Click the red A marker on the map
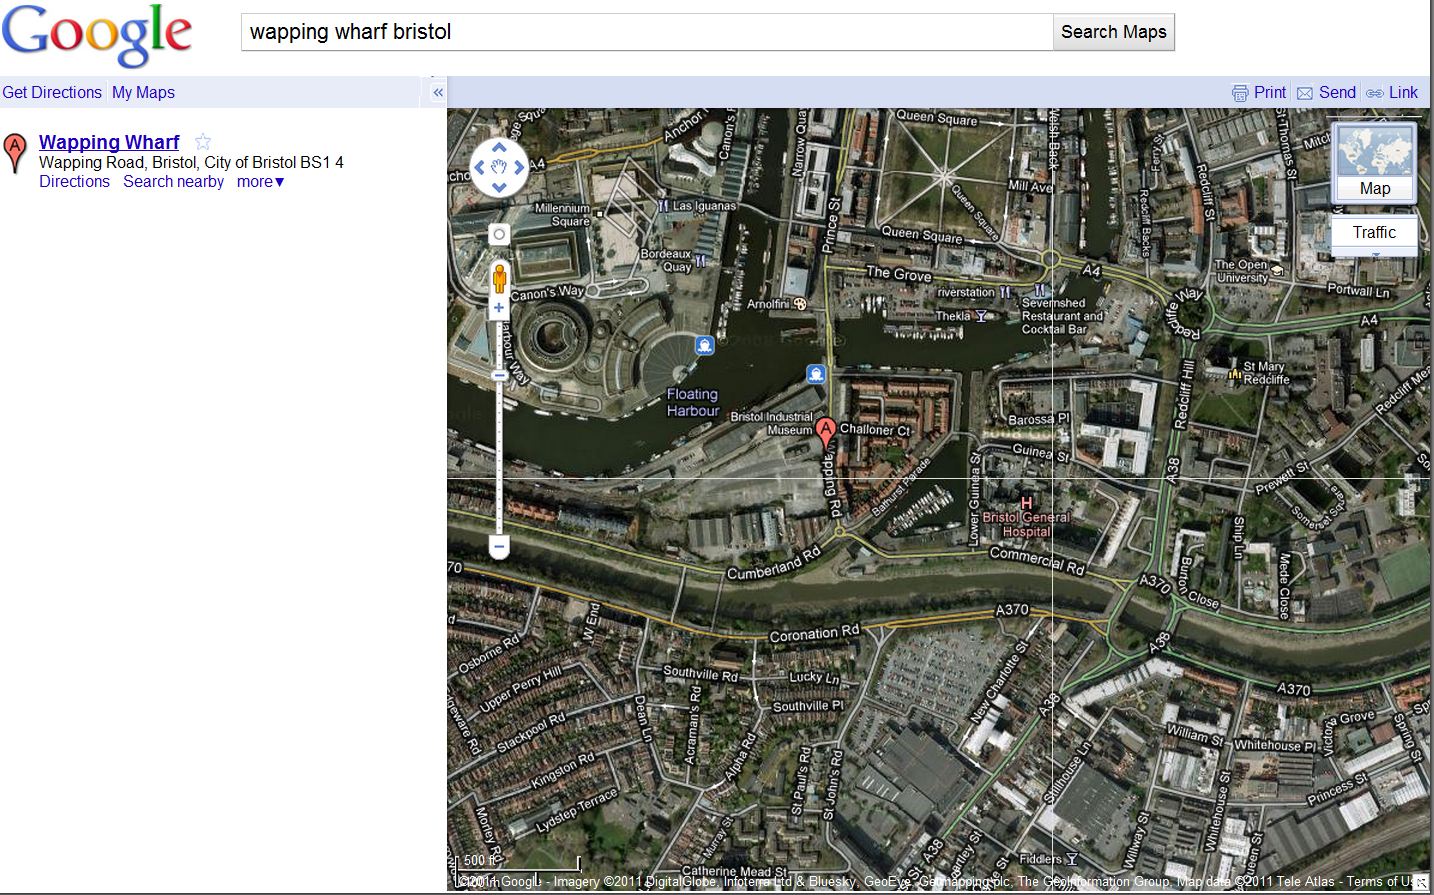This screenshot has height=895, width=1434. click(825, 434)
